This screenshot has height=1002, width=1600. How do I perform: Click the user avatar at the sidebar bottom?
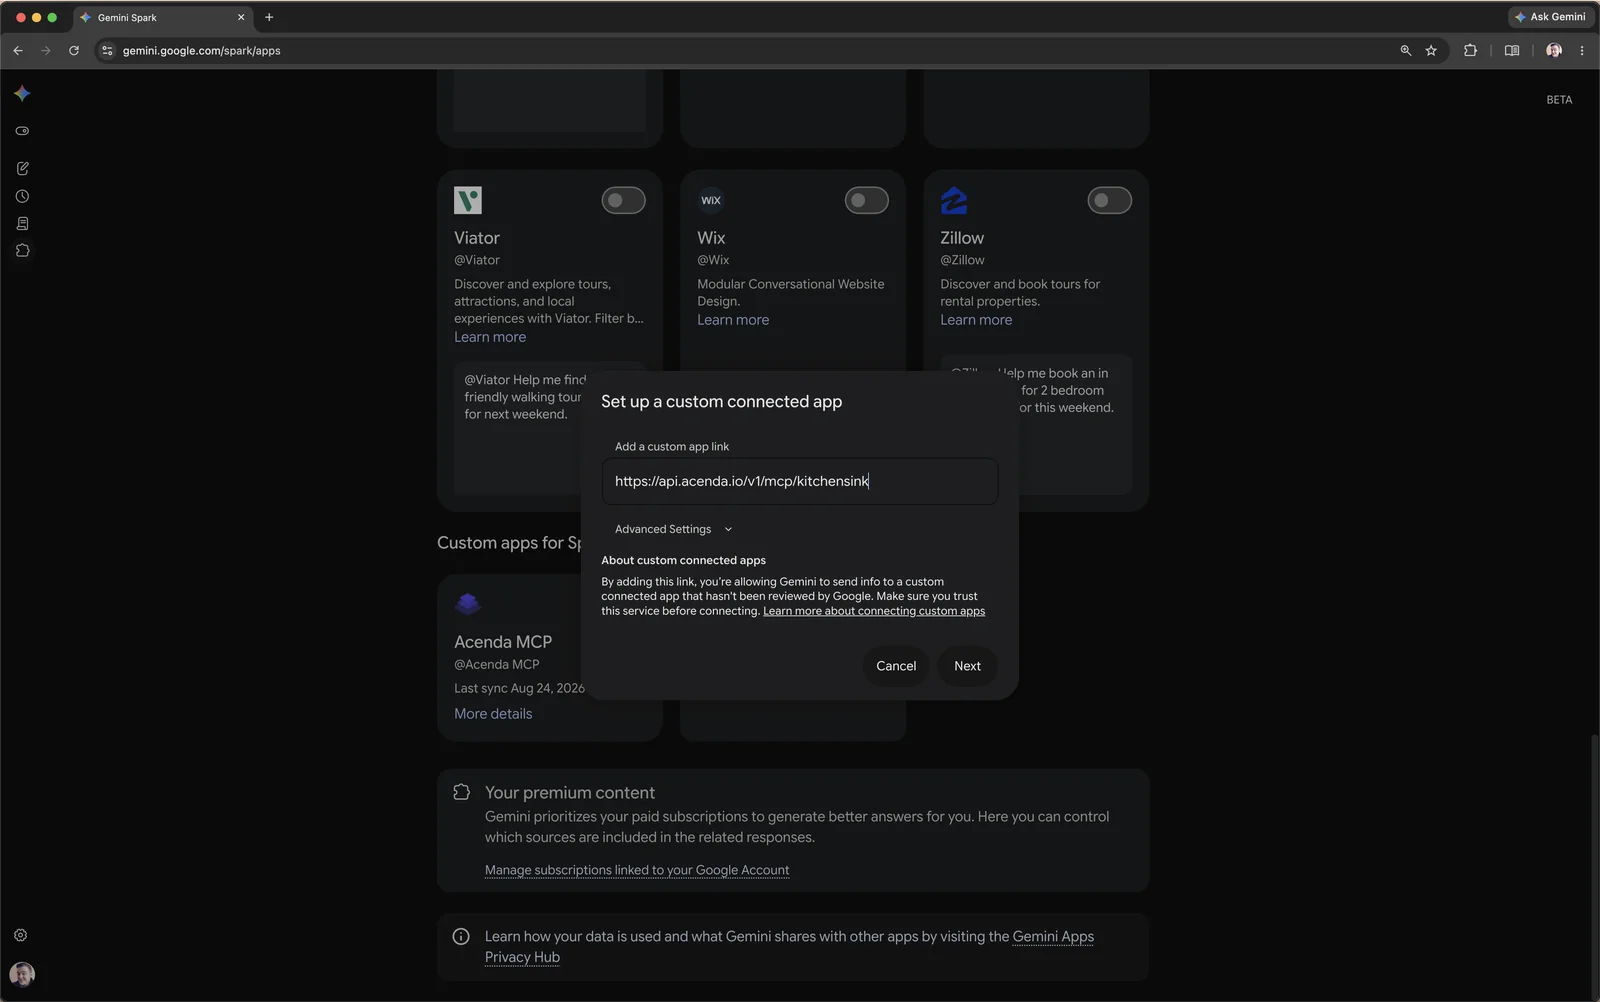click(x=22, y=974)
